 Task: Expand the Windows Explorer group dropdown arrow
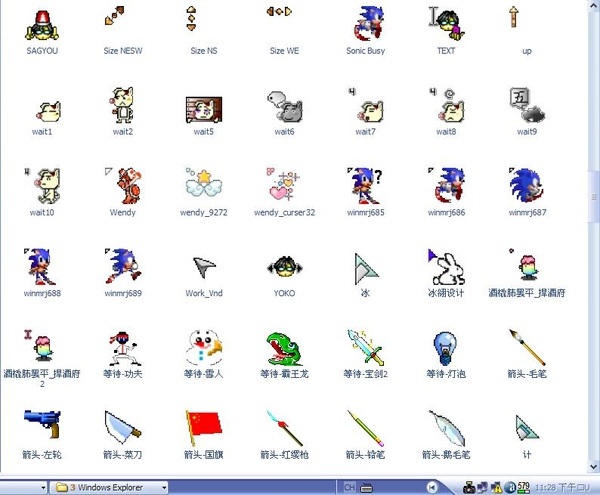[164, 488]
